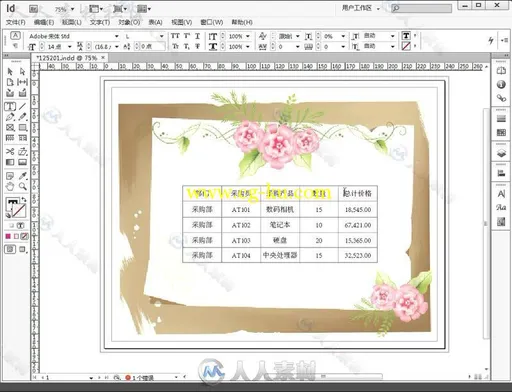Open the Swatches panel icon in right dock
The image size is (512, 392).
coord(501,133)
